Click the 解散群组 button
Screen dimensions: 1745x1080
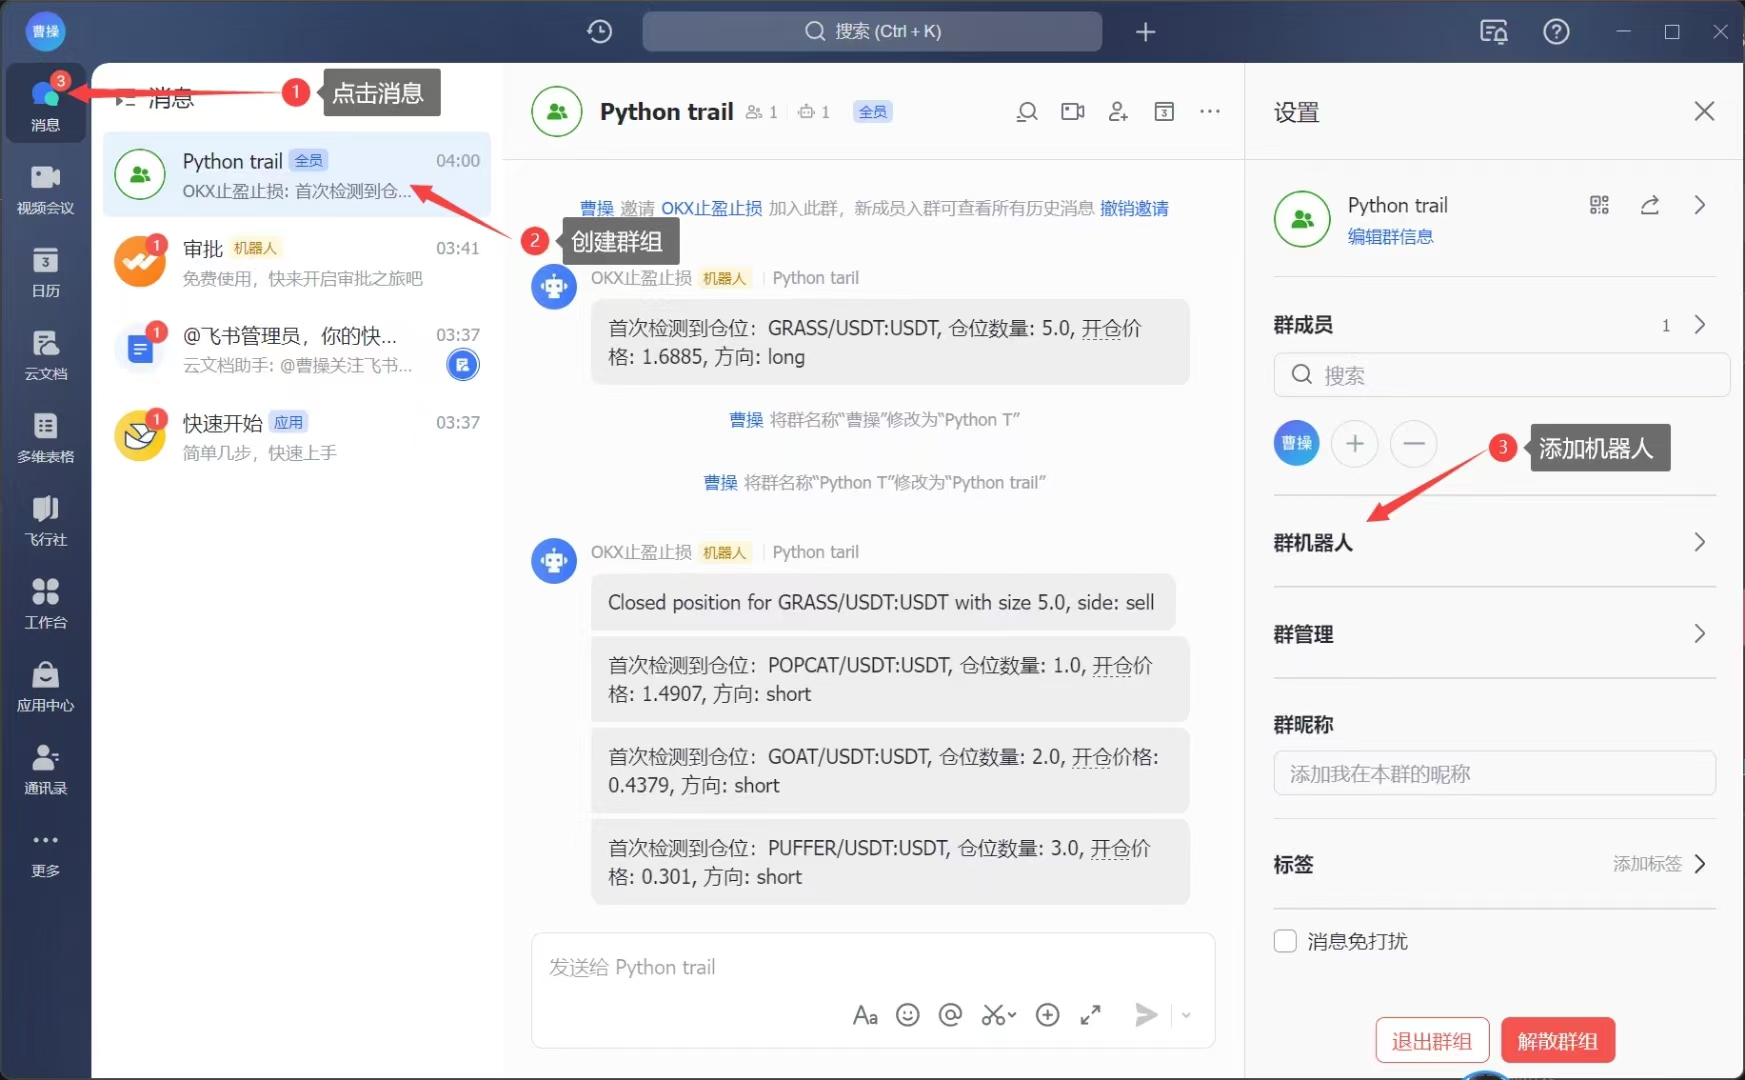pyautogui.click(x=1557, y=1041)
